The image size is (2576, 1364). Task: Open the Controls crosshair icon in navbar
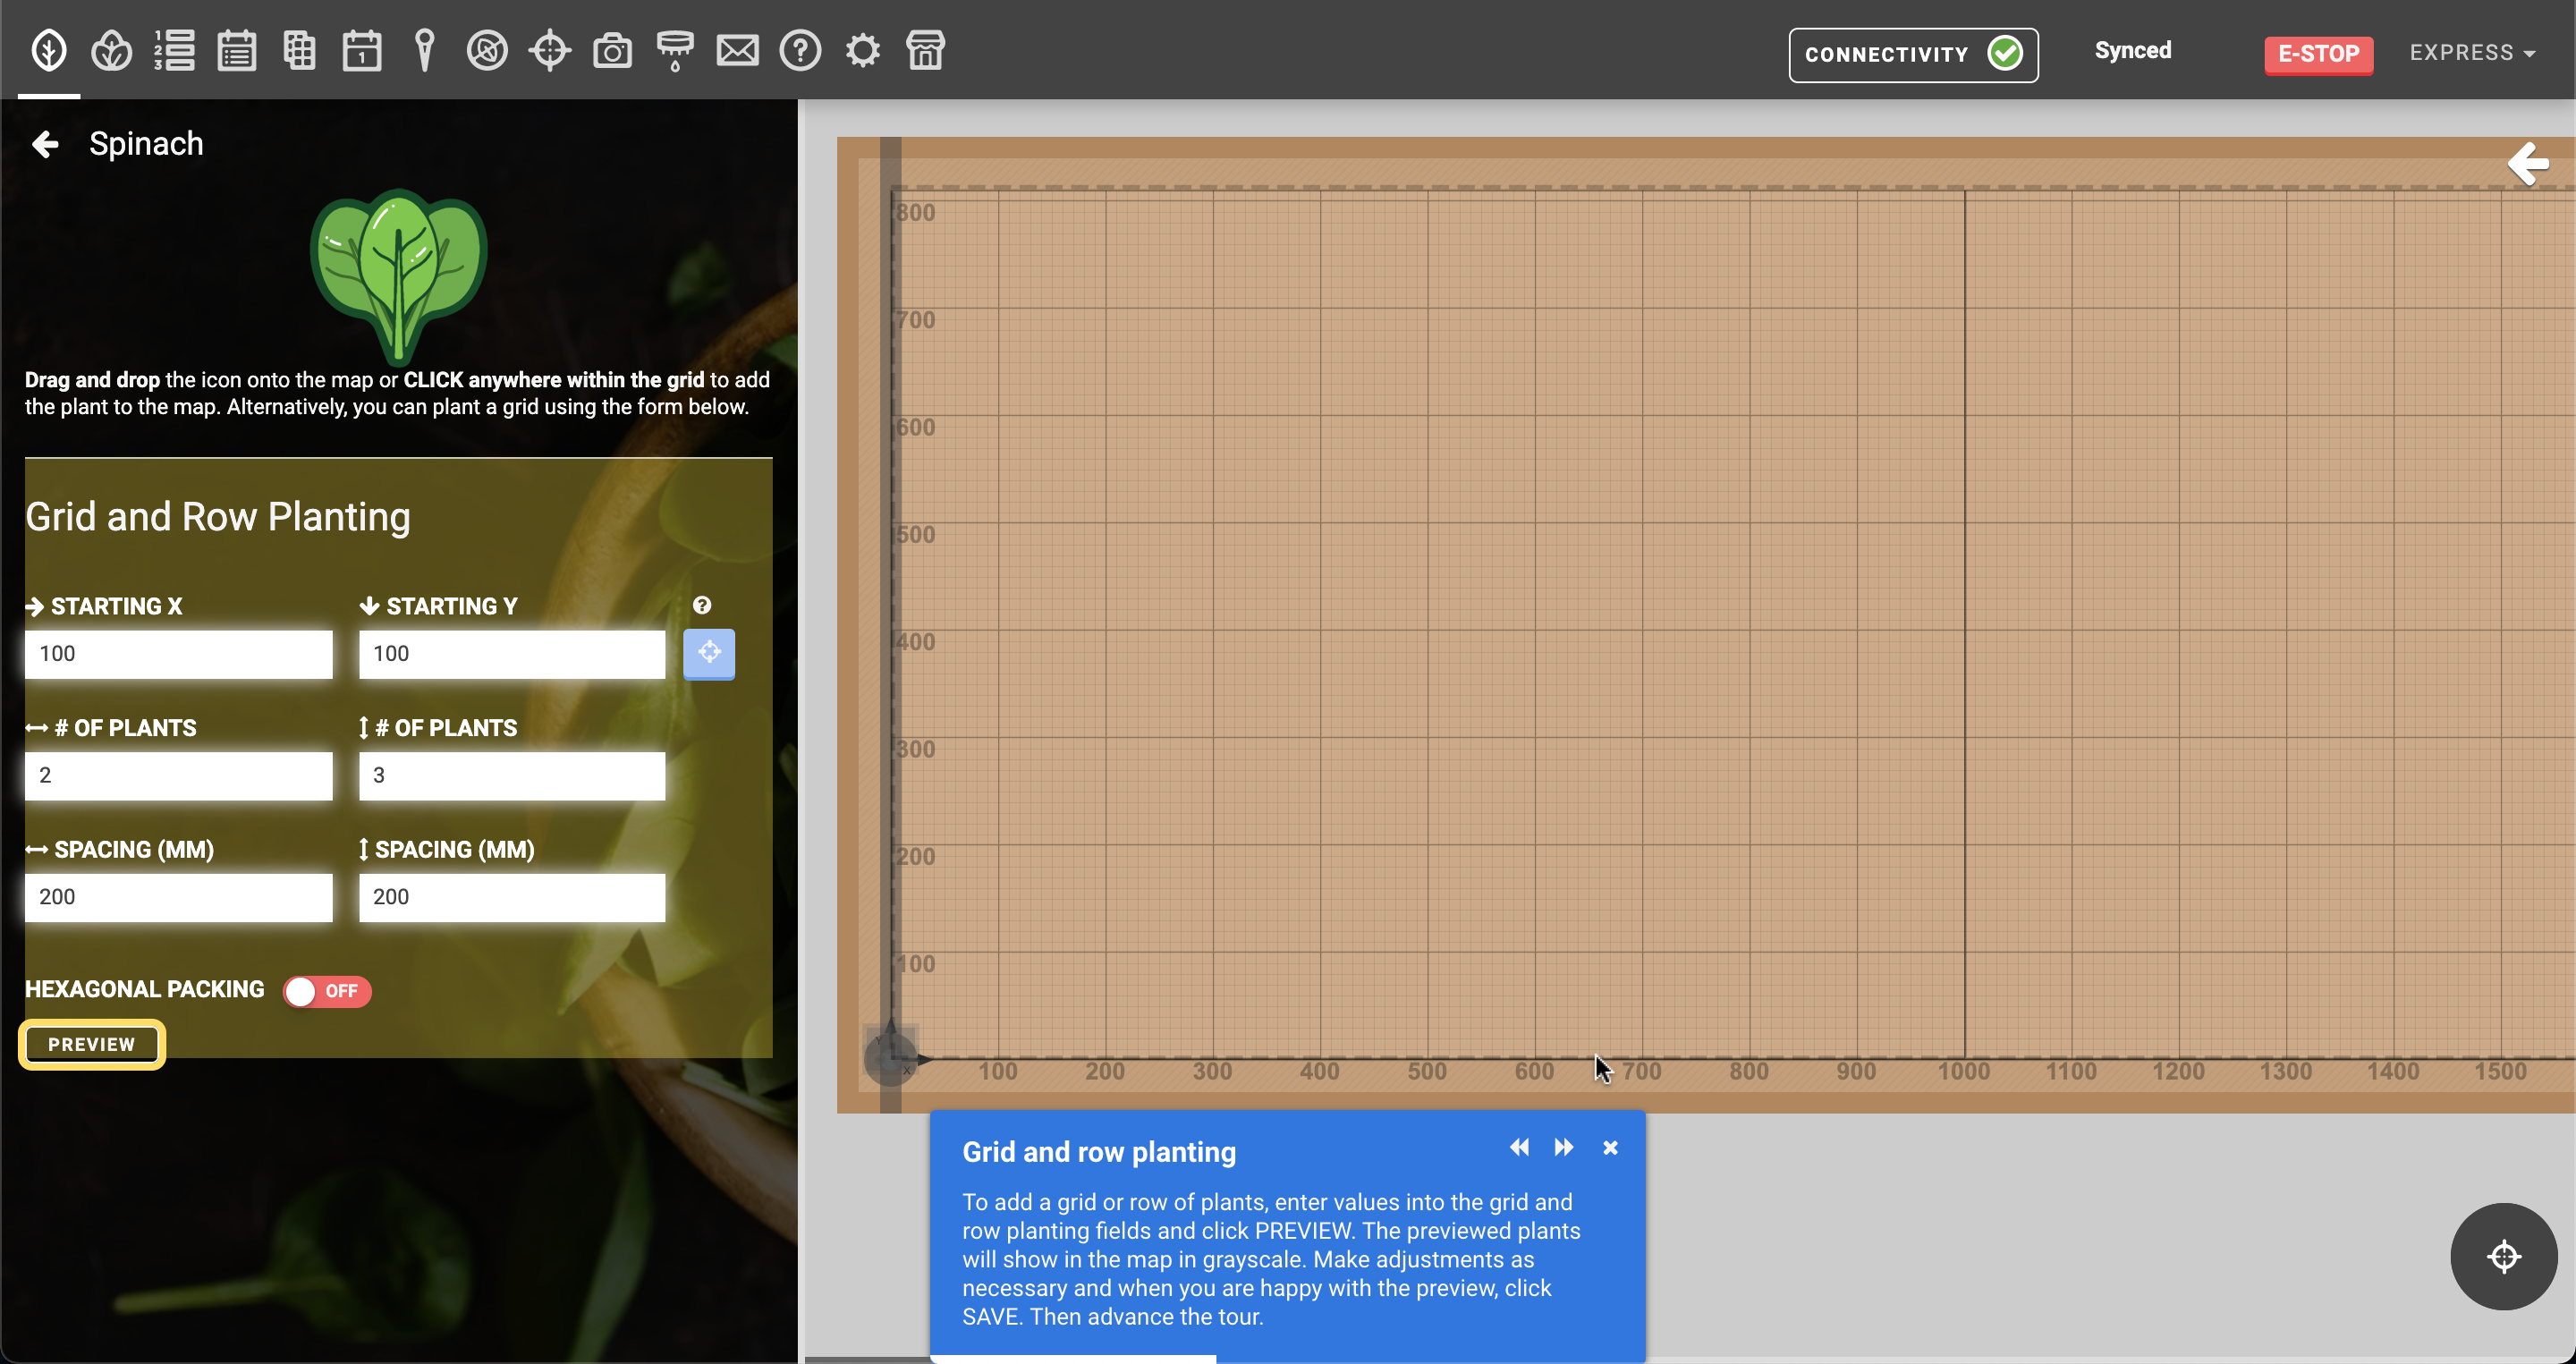point(550,50)
